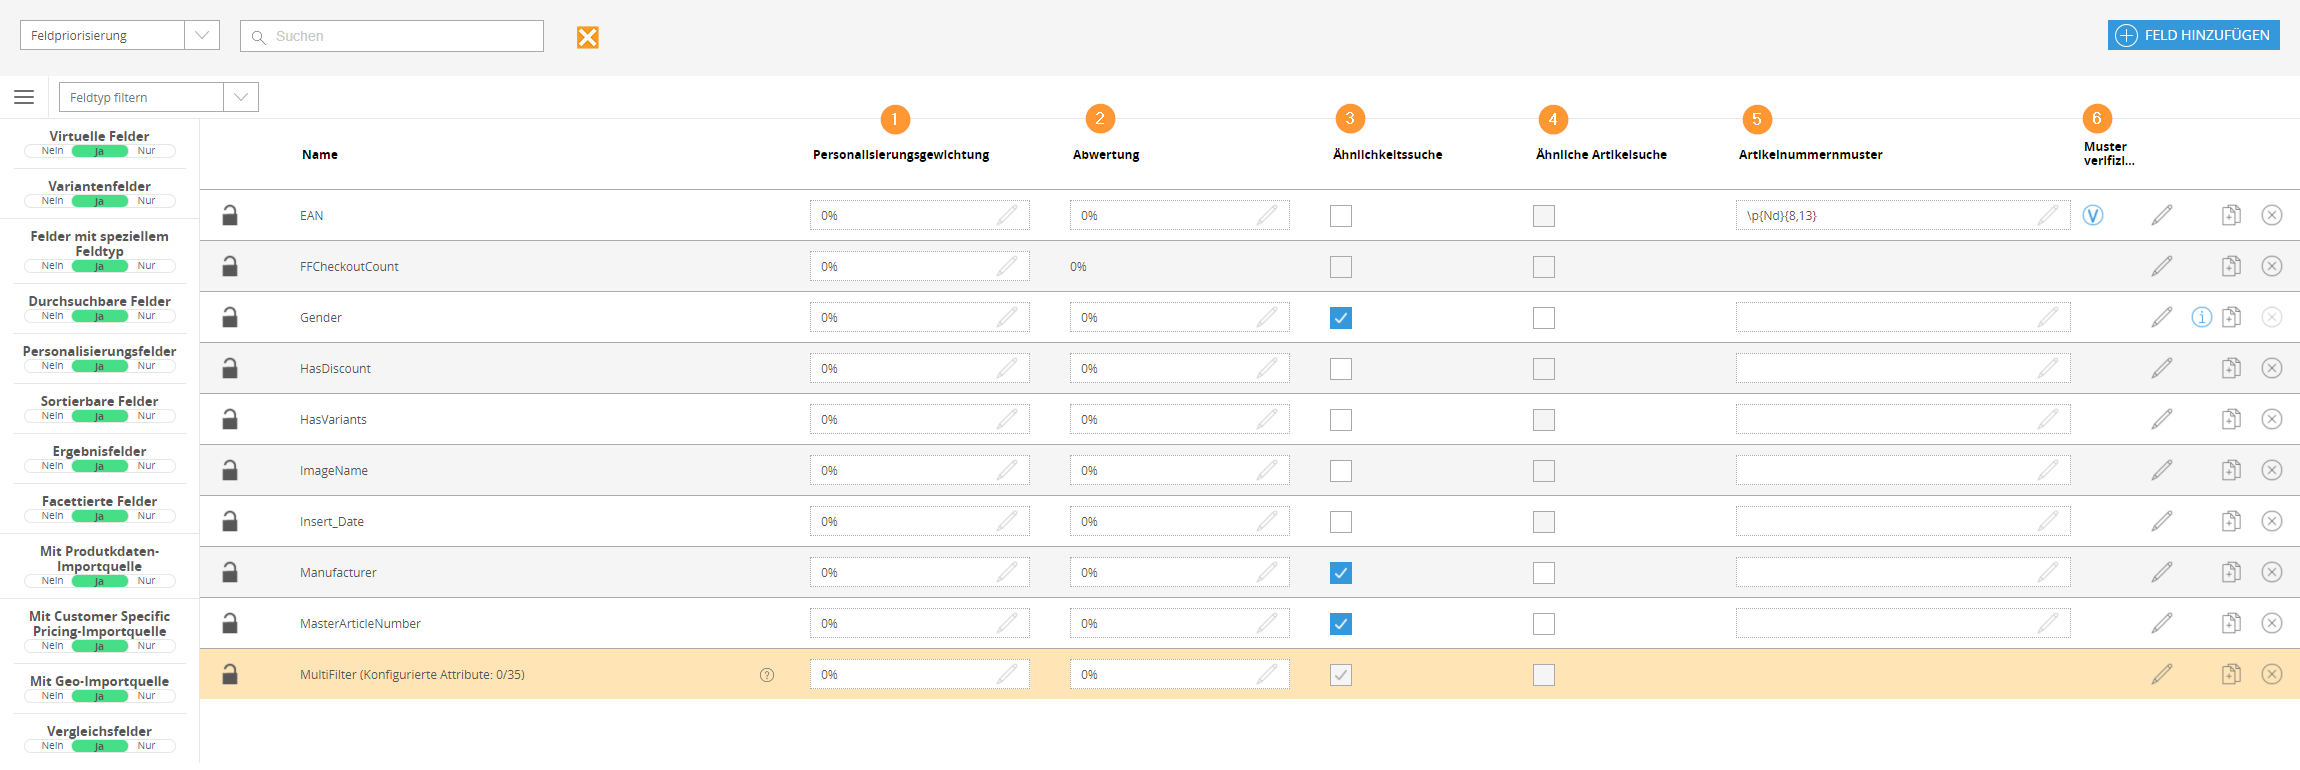The width and height of the screenshot is (2300, 770).
Task: Duplicate the Gender field
Action: (x=2231, y=317)
